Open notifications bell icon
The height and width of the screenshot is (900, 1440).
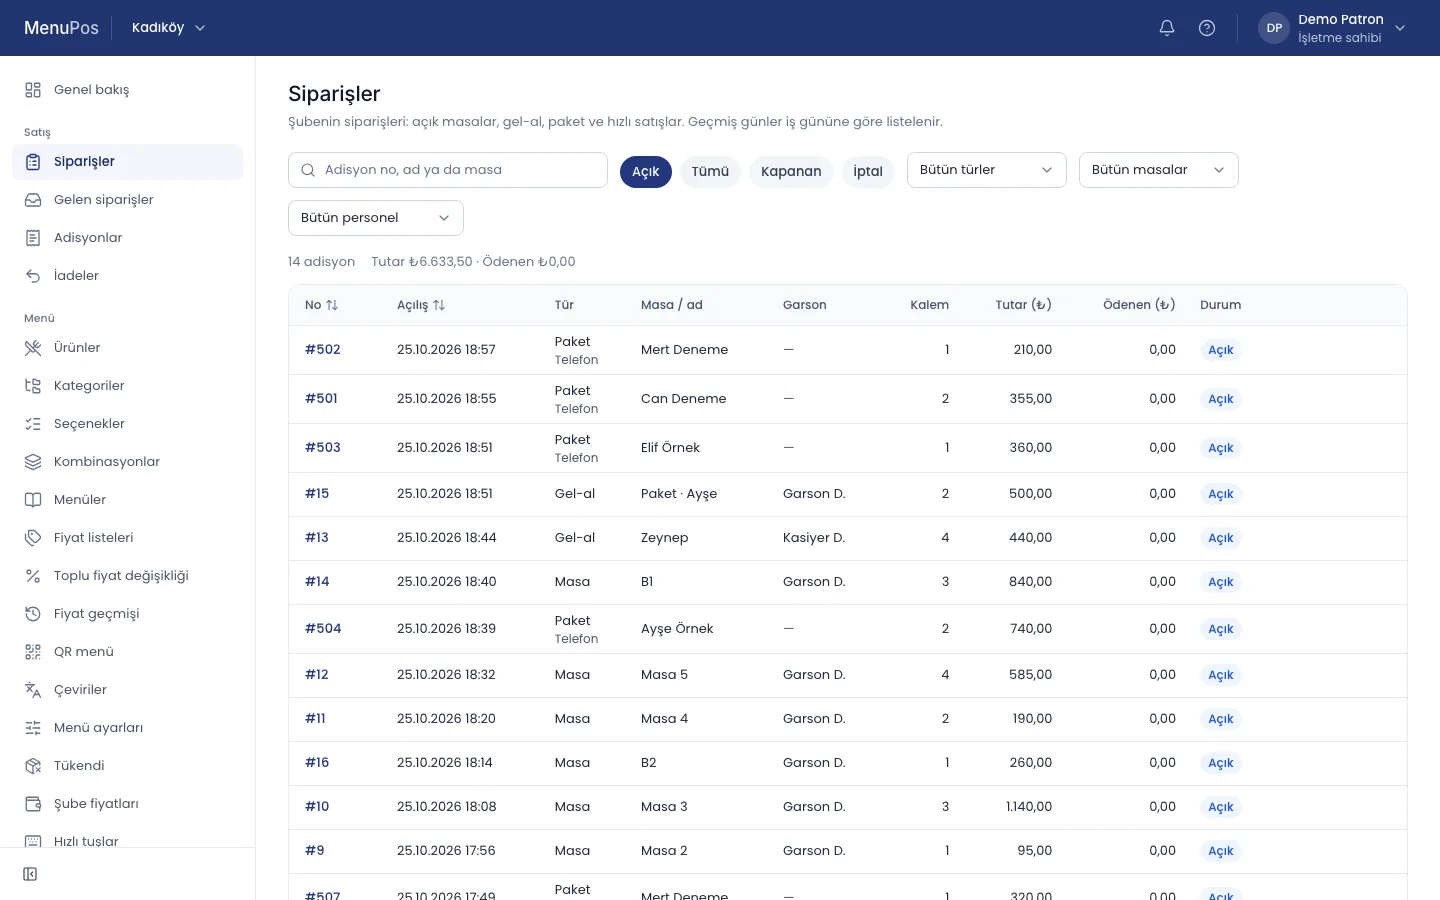point(1166,28)
